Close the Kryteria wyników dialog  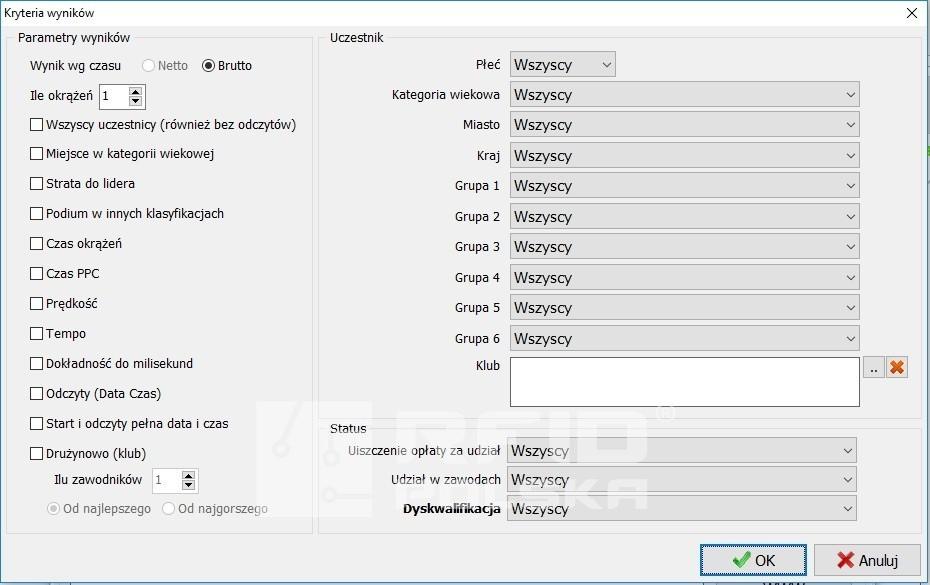(x=912, y=13)
